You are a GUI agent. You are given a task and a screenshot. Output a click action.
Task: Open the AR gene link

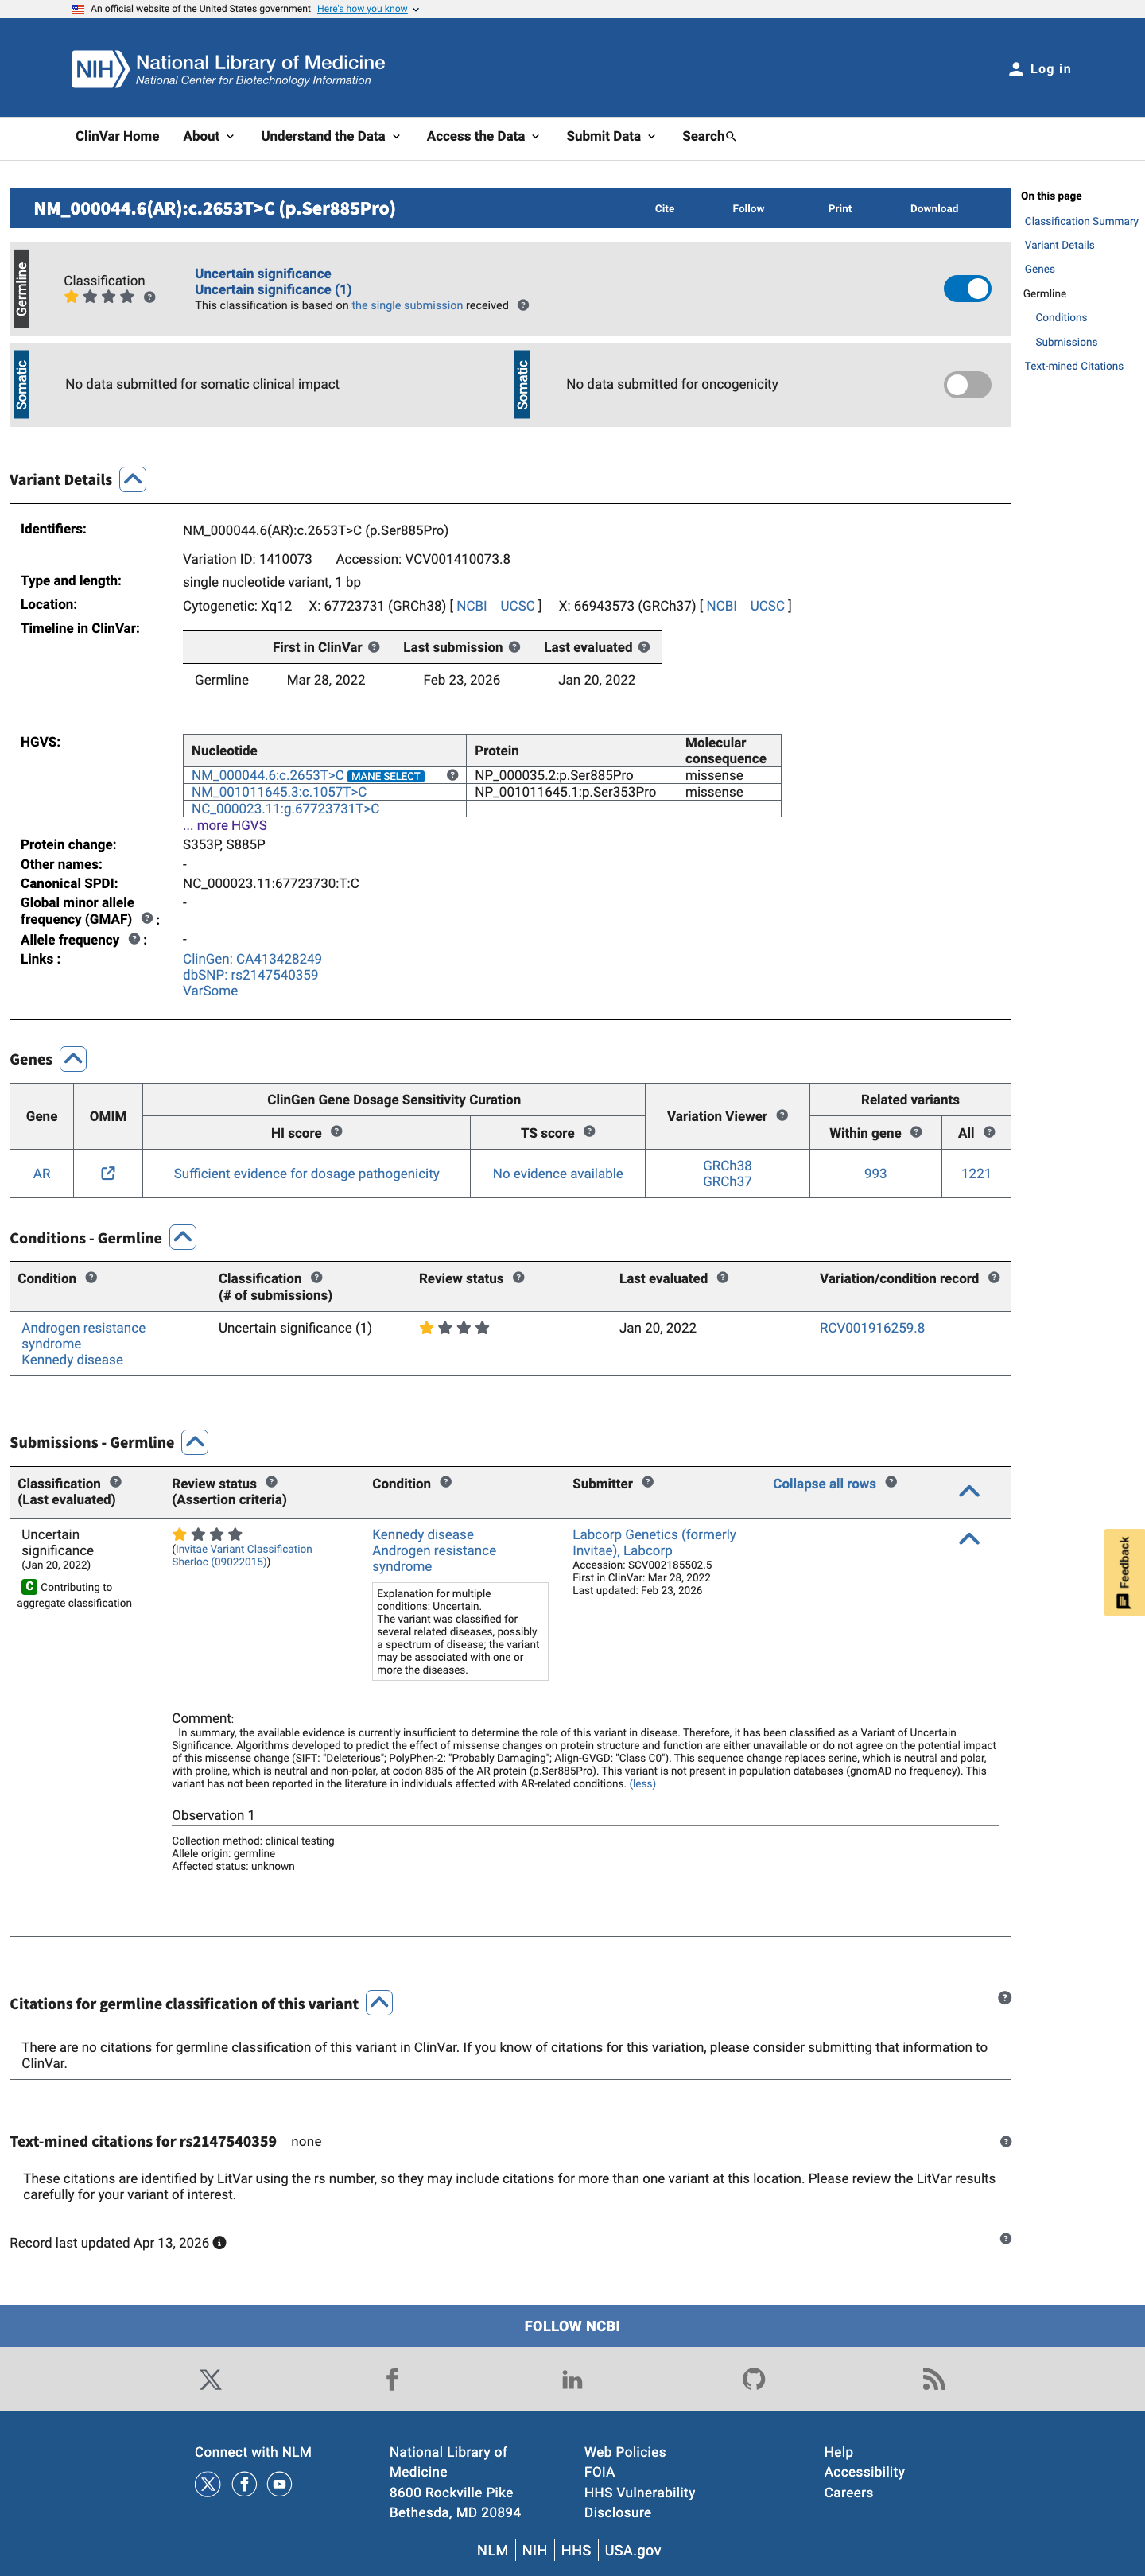coord(41,1173)
